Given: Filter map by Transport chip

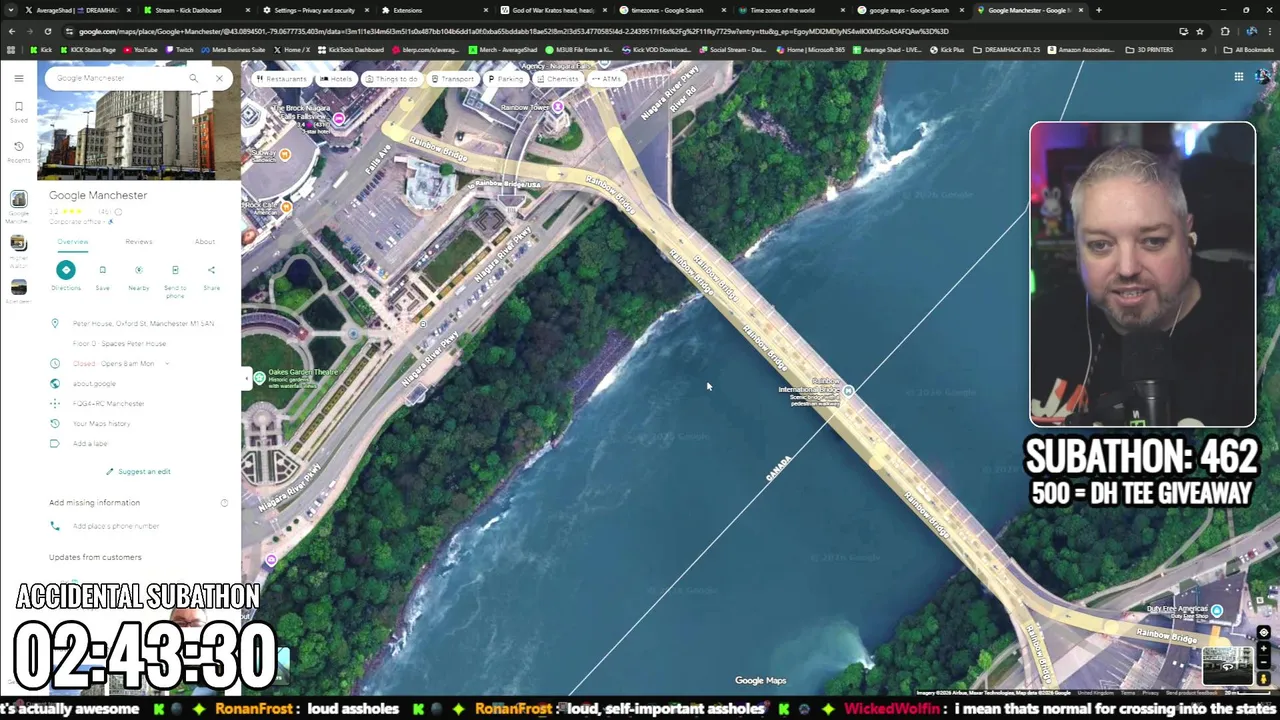Looking at the screenshot, I should [451, 79].
